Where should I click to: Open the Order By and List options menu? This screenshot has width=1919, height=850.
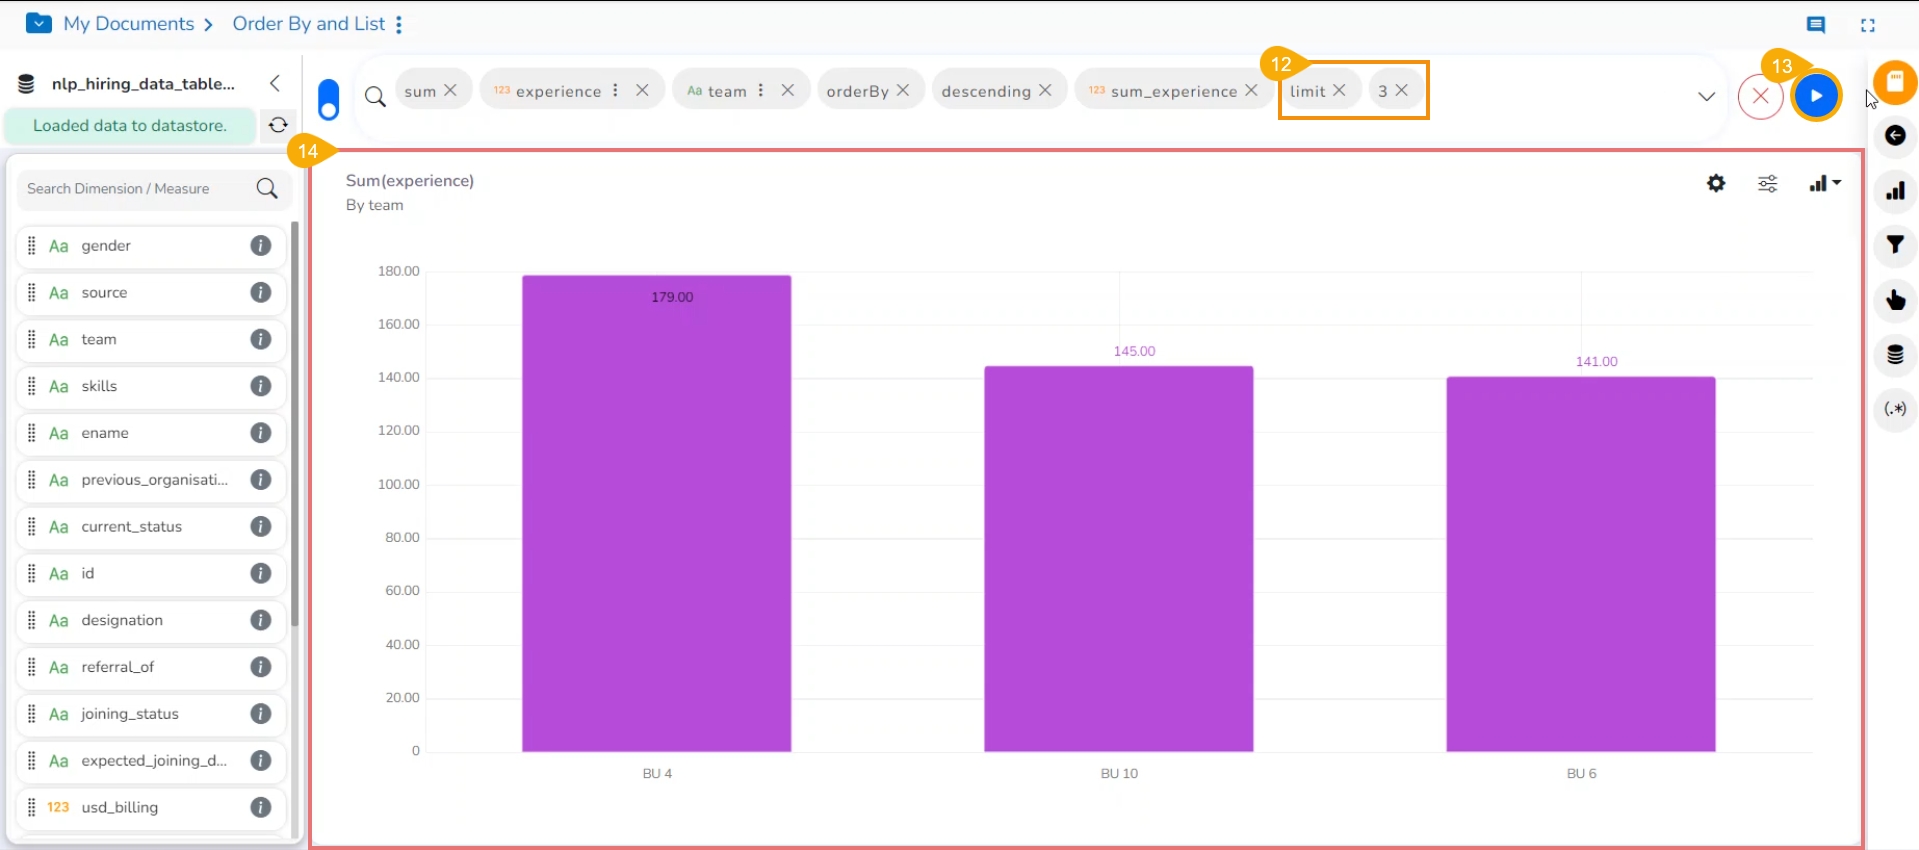coord(399,24)
